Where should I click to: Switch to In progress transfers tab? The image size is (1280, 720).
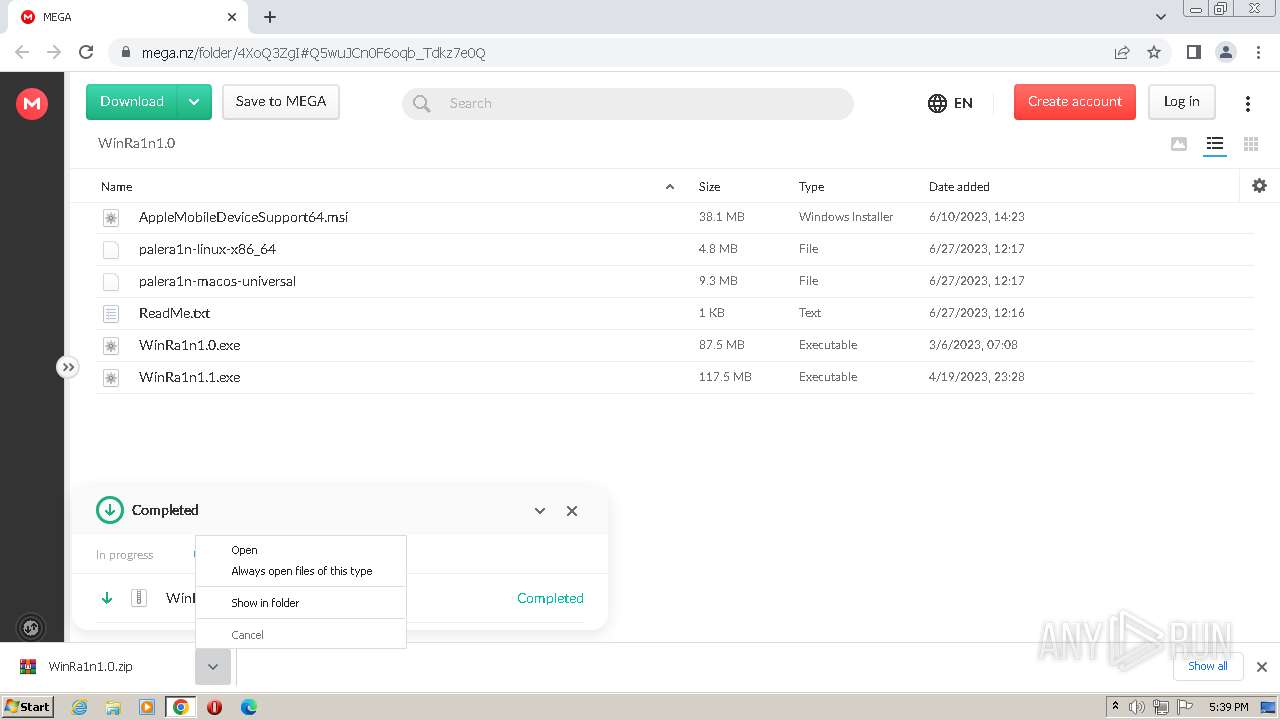[125, 555]
